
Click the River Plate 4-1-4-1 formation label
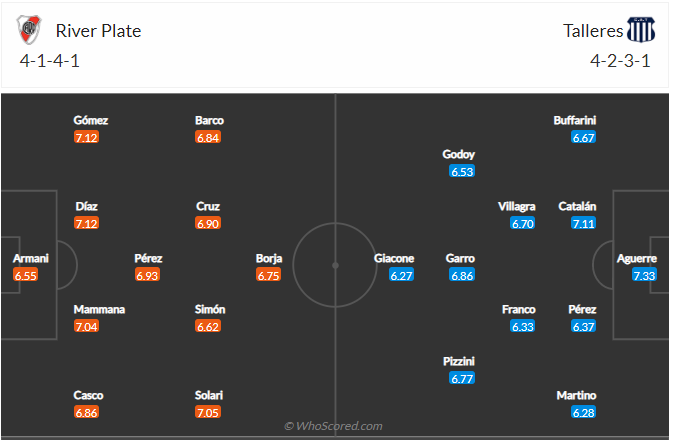tap(48, 60)
